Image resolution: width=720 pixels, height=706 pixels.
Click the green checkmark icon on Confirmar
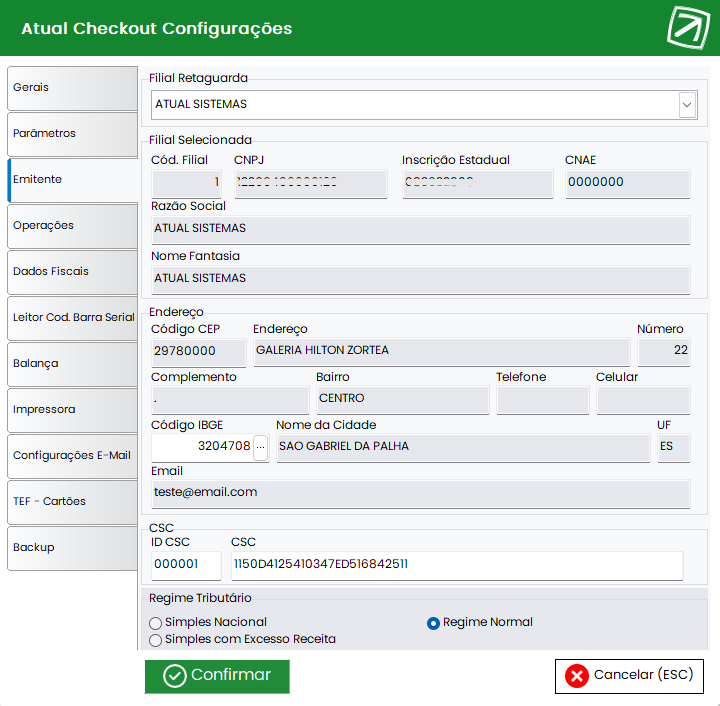pyautogui.click(x=174, y=676)
